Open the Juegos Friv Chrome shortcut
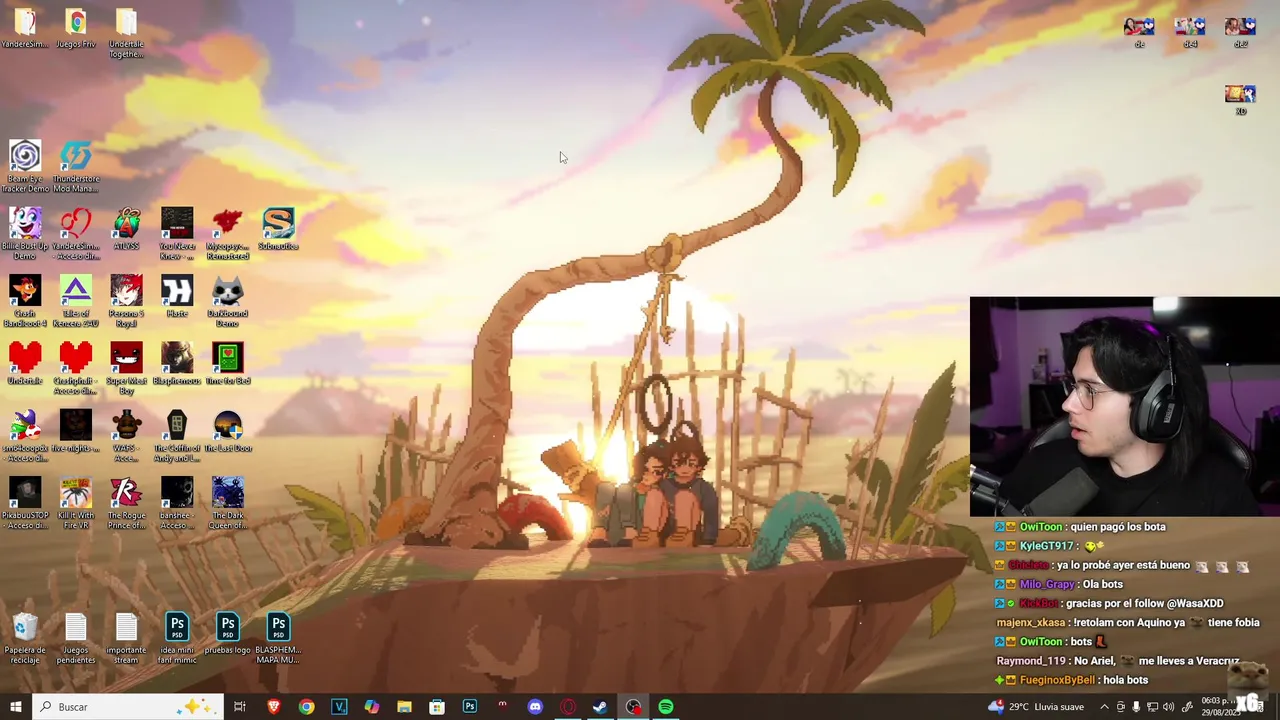This screenshot has height=720, width=1280. pyautogui.click(x=76, y=30)
